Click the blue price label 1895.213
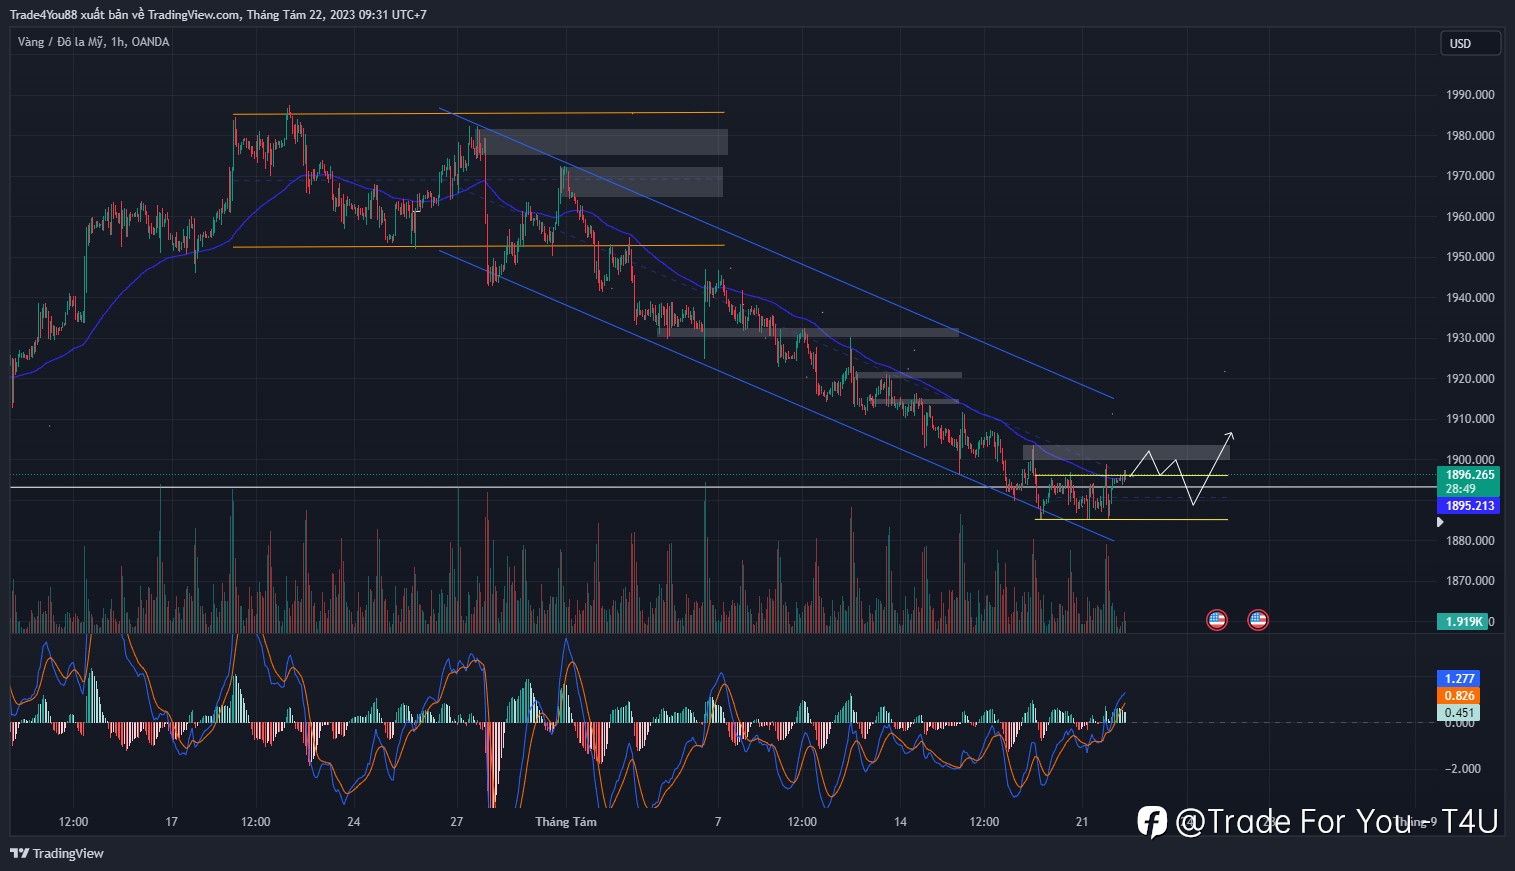The width and height of the screenshot is (1515, 871). pos(1469,506)
